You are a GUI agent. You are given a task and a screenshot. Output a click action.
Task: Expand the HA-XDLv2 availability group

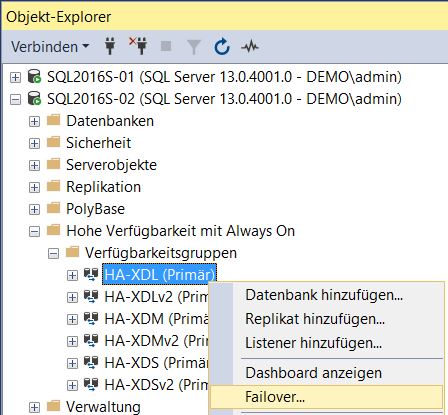(72, 297)
